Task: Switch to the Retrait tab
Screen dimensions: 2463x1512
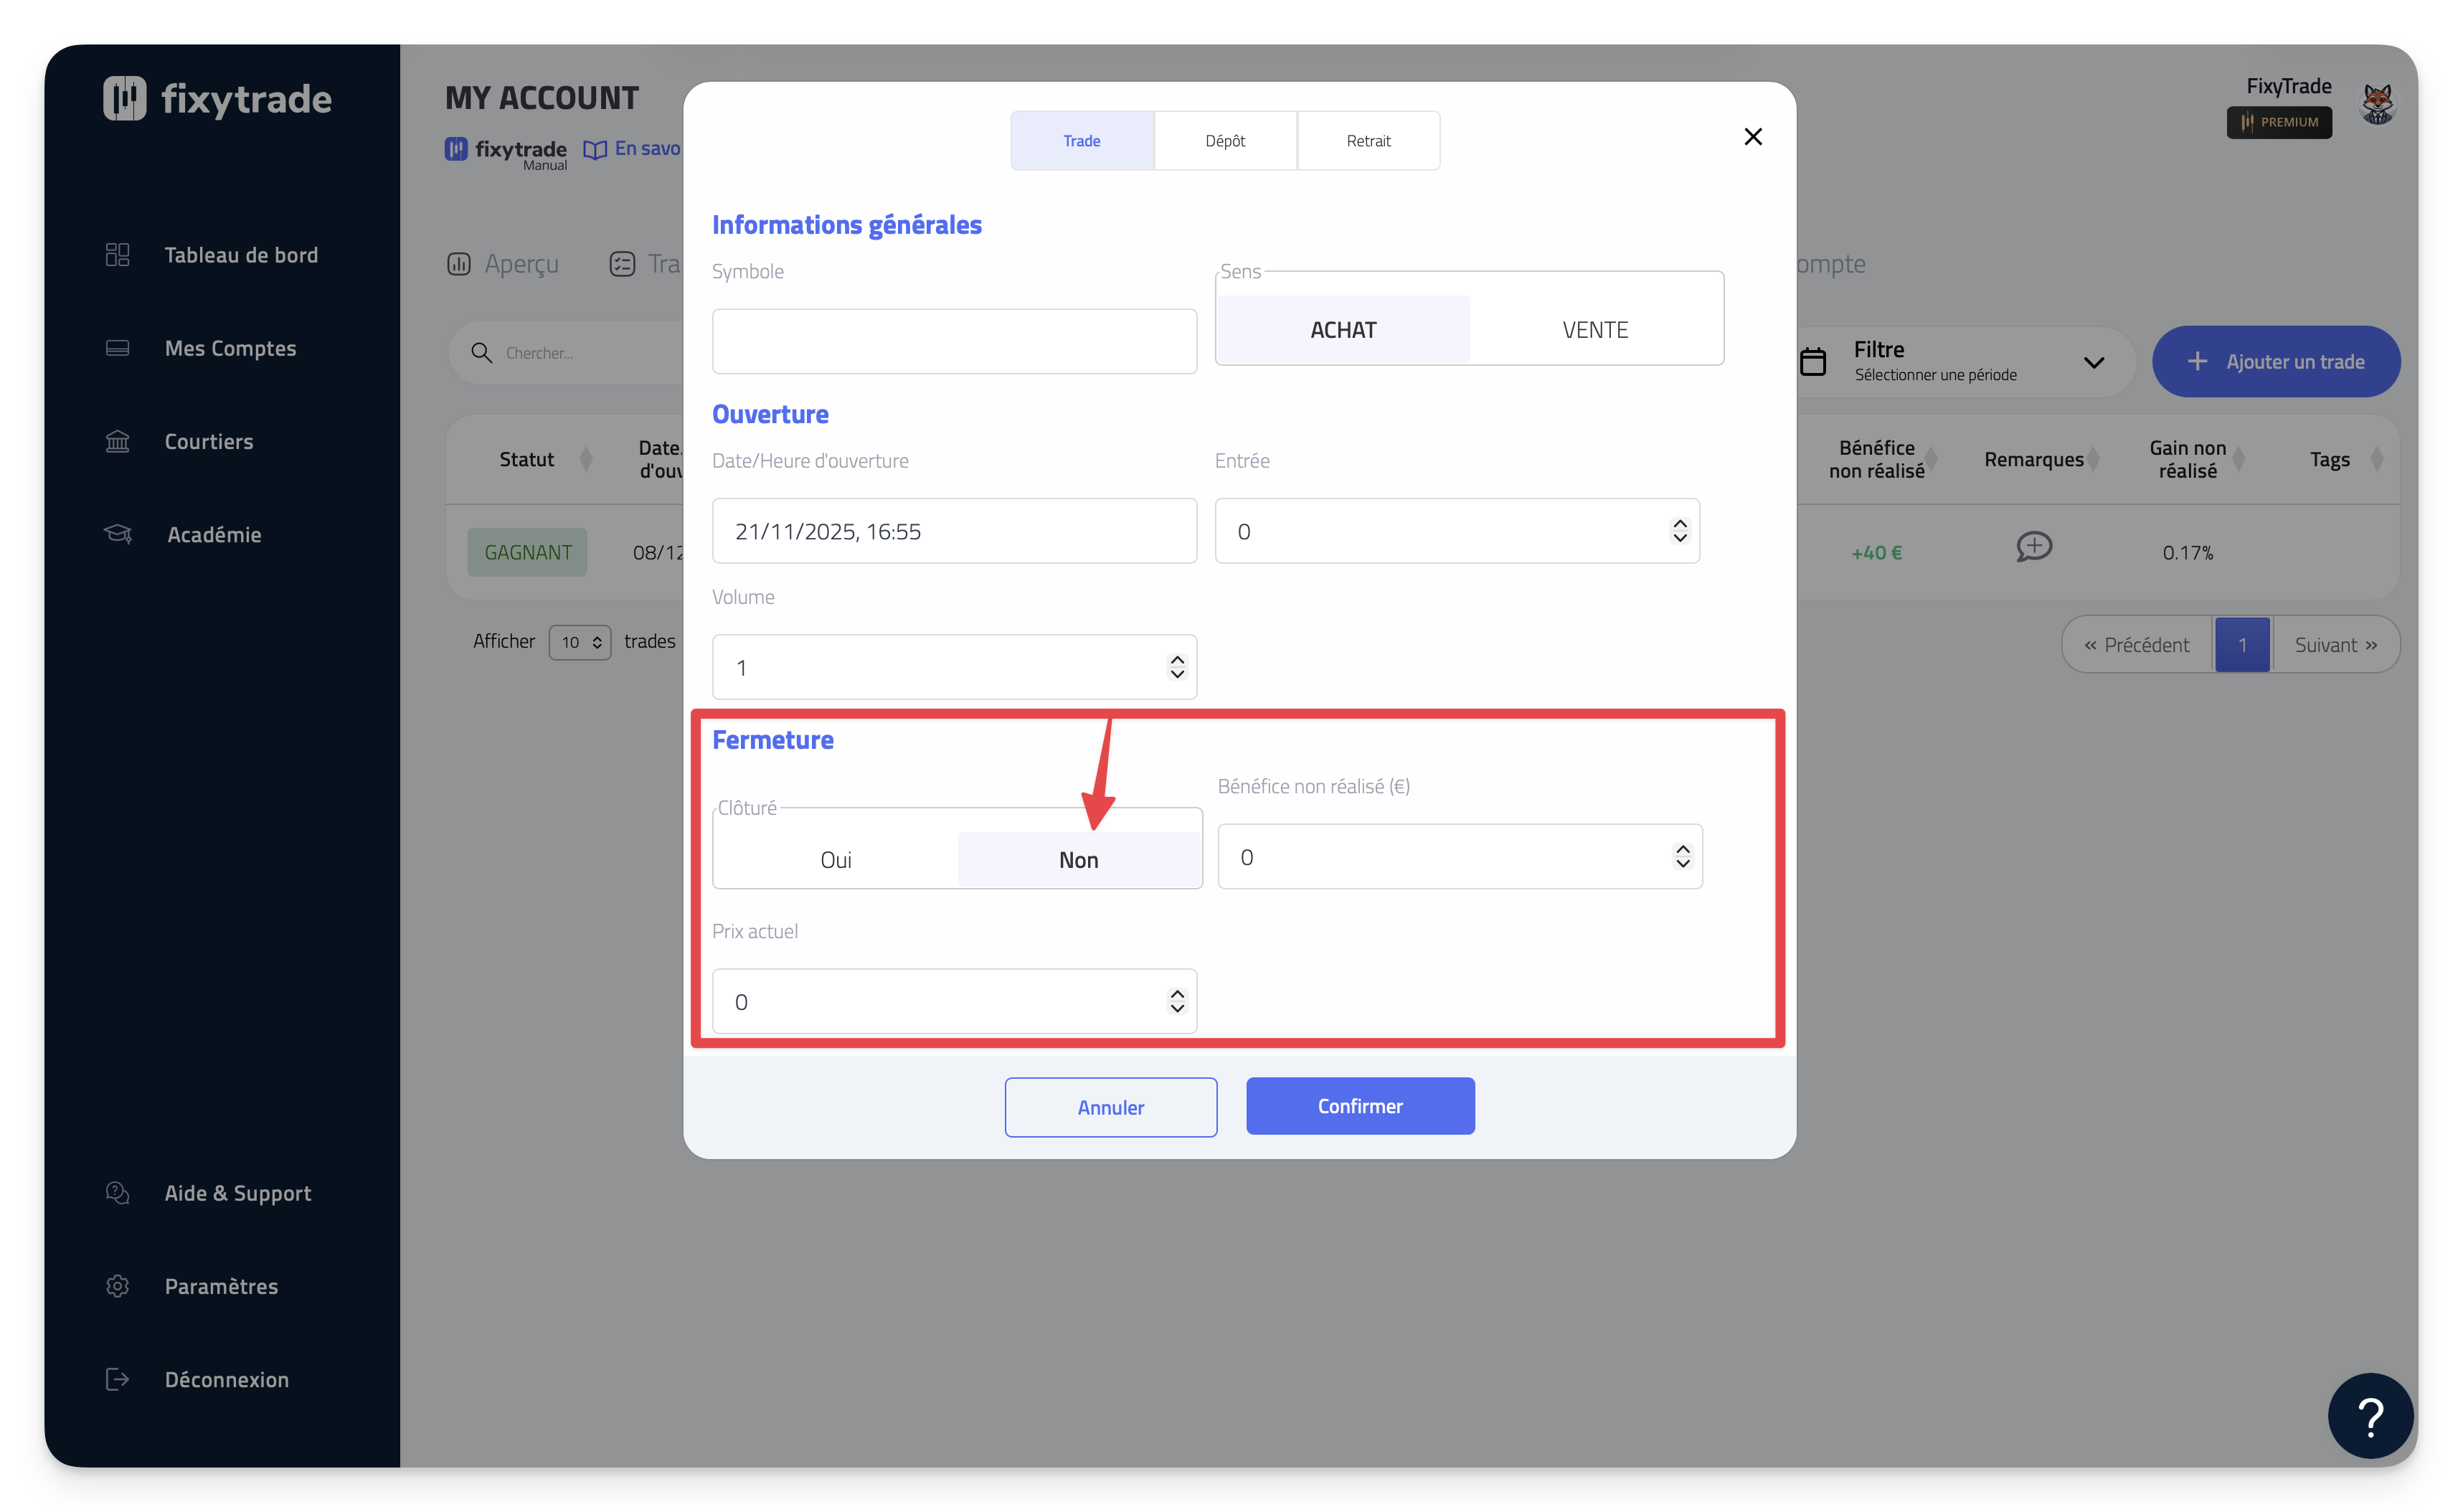Action: (x=1368, y=141)
